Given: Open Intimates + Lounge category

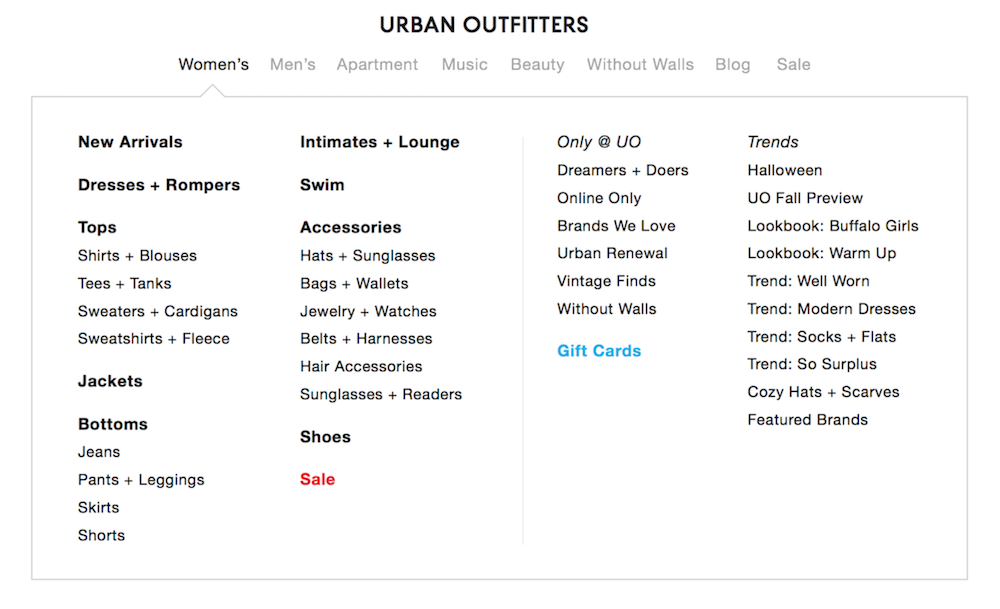Looking at the screenshot, I should [379, 142].
